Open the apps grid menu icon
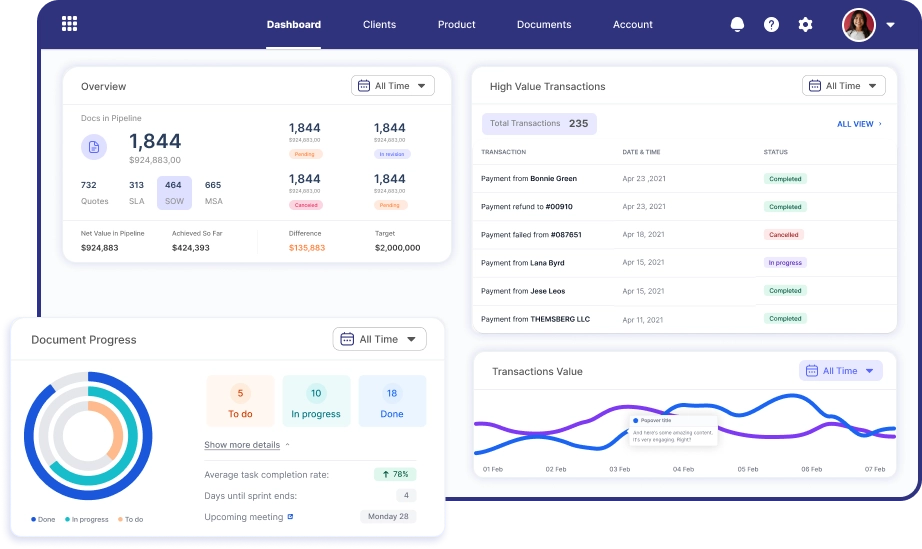The image size is (922, 549). pos(69,24)
